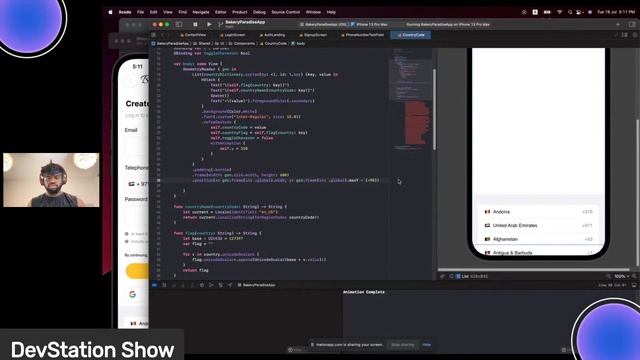Choose the iPhone 13 Pro Max destination
640x360 pixels.
369,24
